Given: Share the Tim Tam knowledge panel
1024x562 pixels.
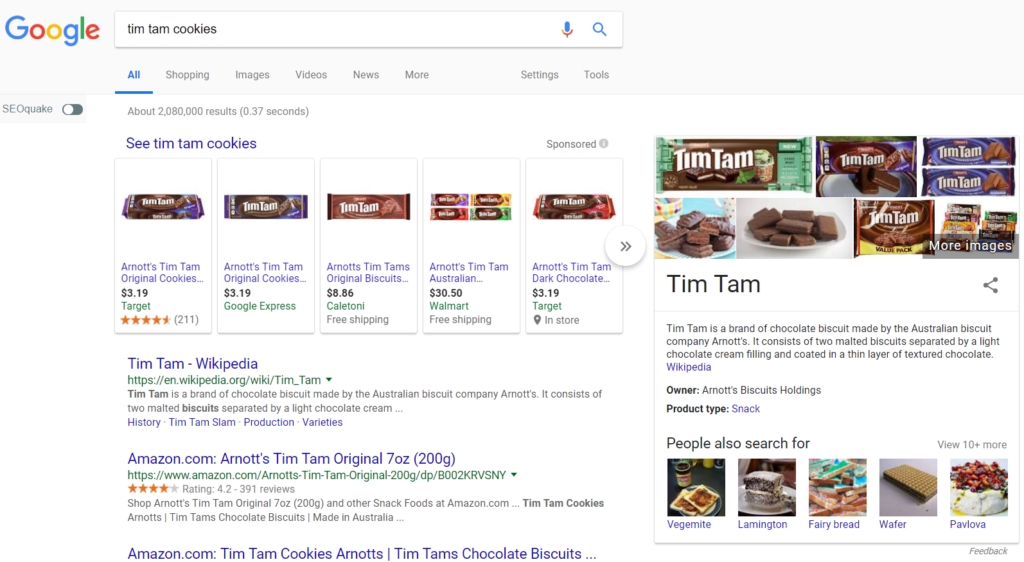Looking at the screenshot, I should (991, 285).
